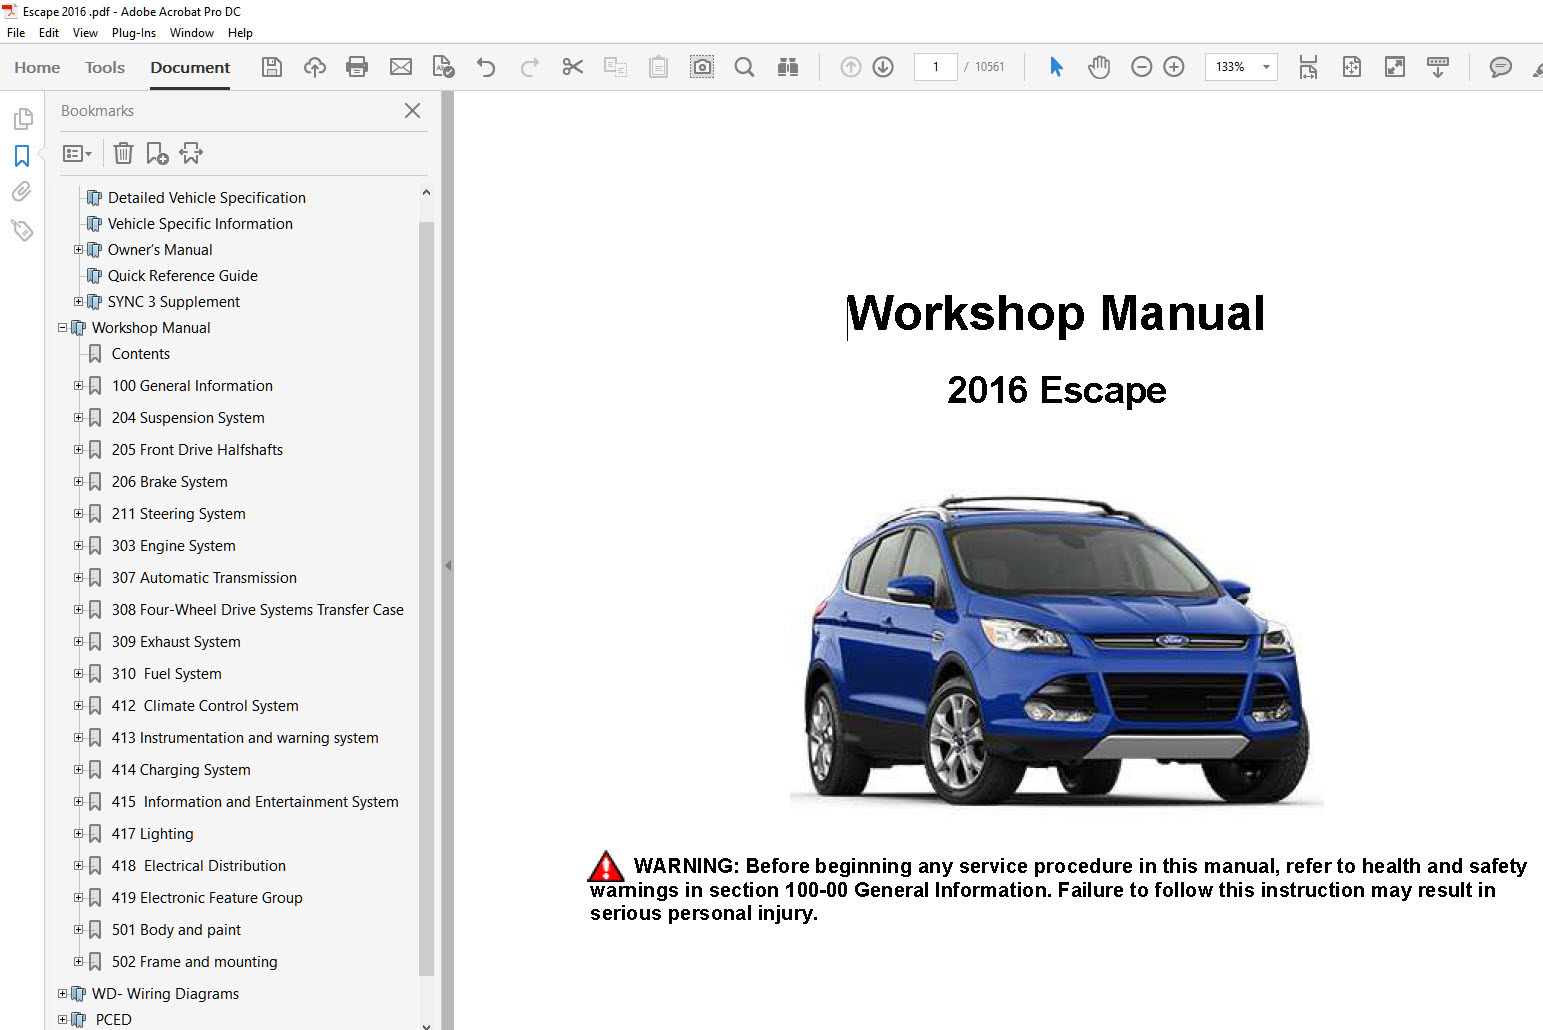The height and width of the screenshot is (1030, 1543).
Task: Delete selected bookmark with trash icon
Action: click(123, 153)
